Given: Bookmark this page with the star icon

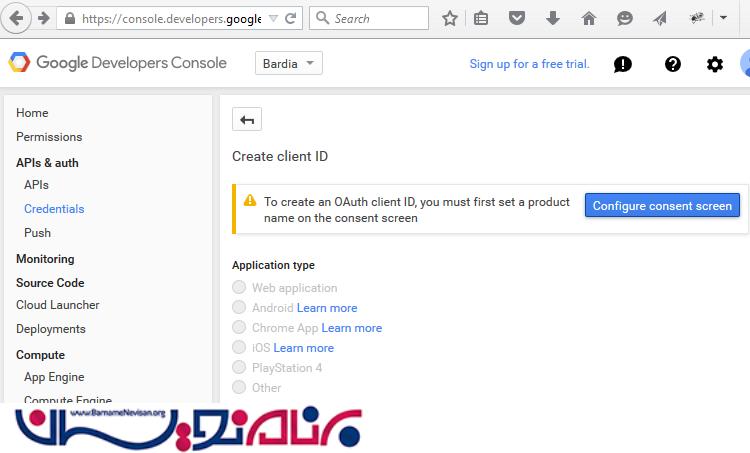Looking at the screenshot, I should pyautogui.click(x=450, y=18).
